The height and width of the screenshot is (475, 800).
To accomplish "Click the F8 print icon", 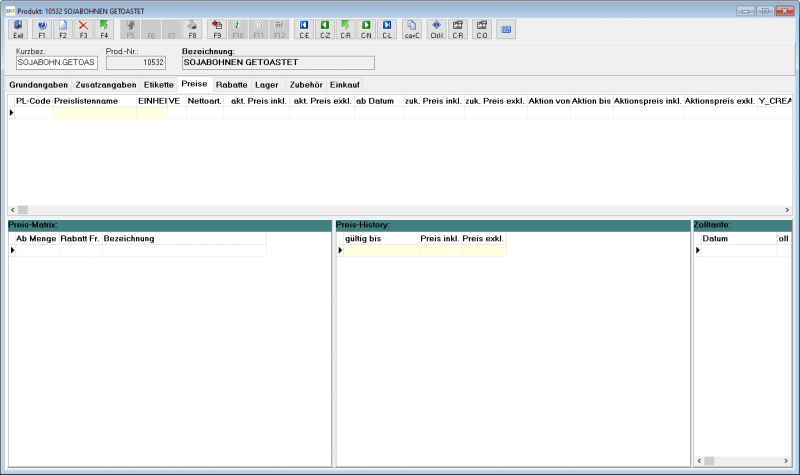I will (192, 29).
